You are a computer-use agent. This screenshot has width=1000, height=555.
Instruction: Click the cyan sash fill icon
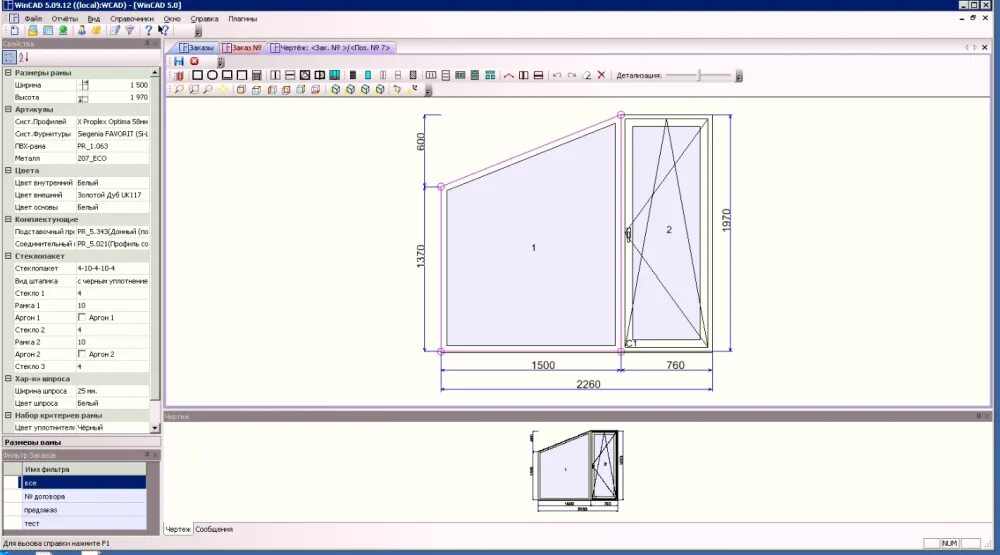click(368, 75)
